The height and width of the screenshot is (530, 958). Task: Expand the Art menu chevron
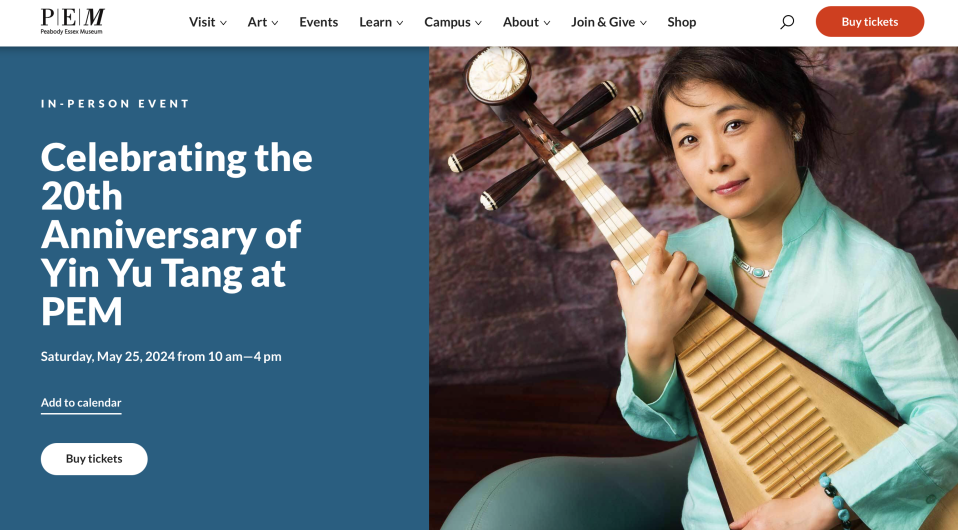(275, 23)
